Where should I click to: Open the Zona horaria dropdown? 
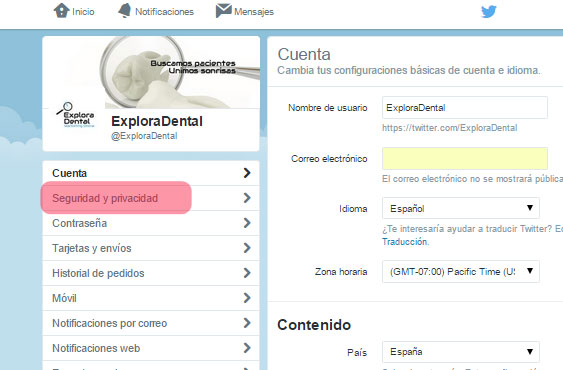[x=461, y=272]
